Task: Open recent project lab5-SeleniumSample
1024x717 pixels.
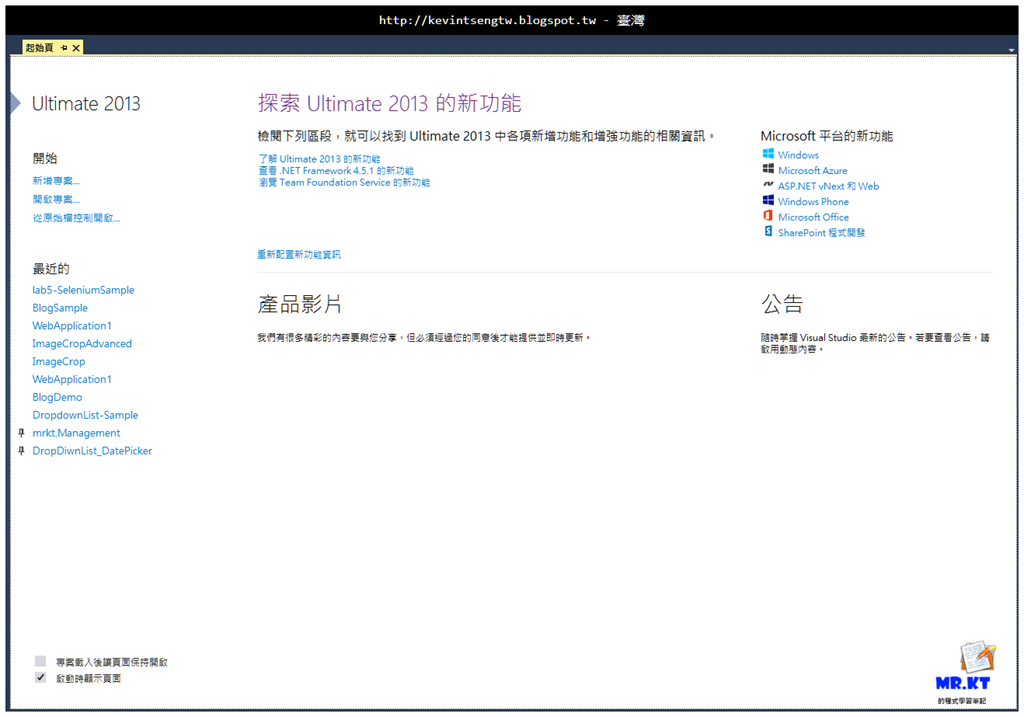Action: [83, 290]
